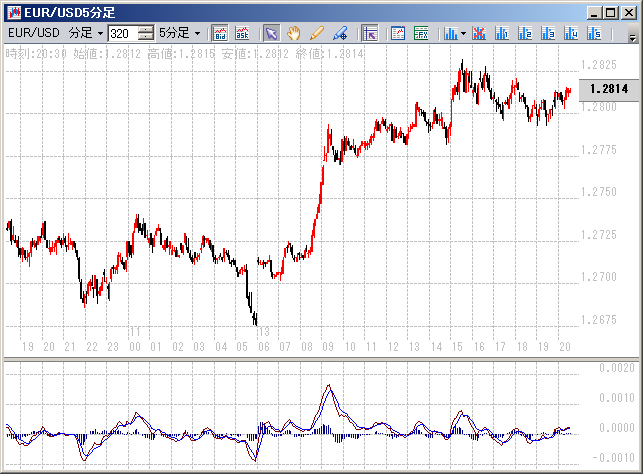The height and width of the screenshot is (474, 643).
Task: Select indicator preset 3 icon
Action: [x=548, y=33]
